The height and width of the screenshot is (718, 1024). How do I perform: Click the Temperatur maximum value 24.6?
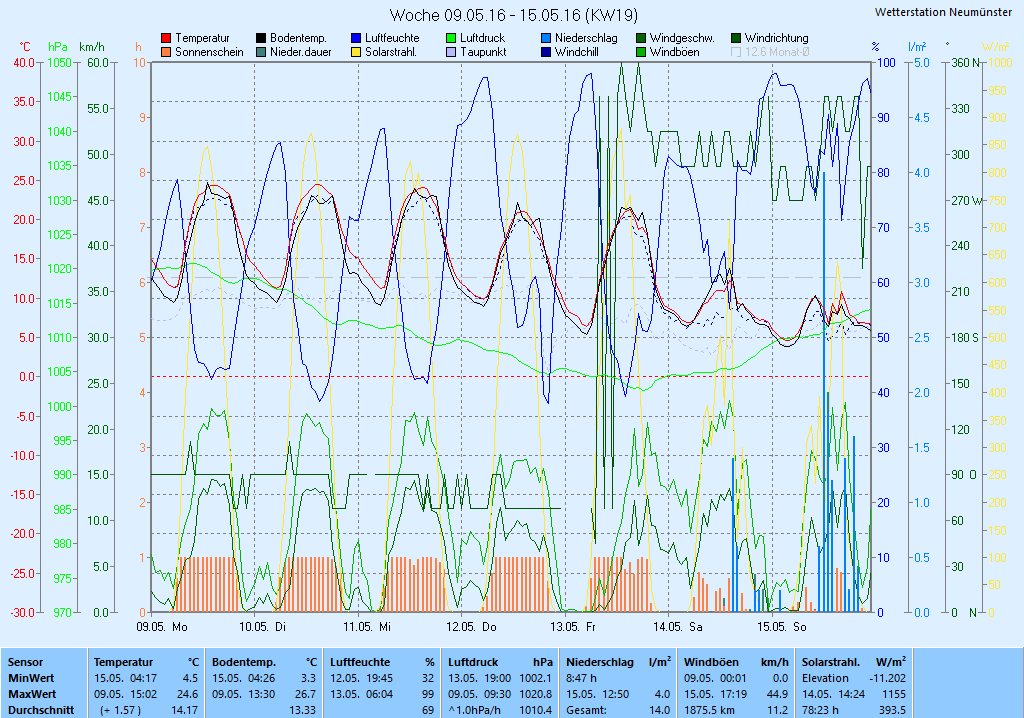(187, 694)
